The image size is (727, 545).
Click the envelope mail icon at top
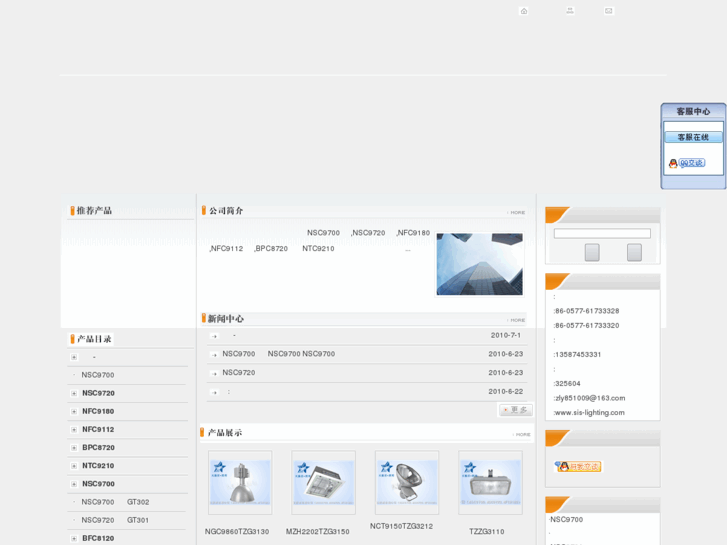tap(608, 11)
